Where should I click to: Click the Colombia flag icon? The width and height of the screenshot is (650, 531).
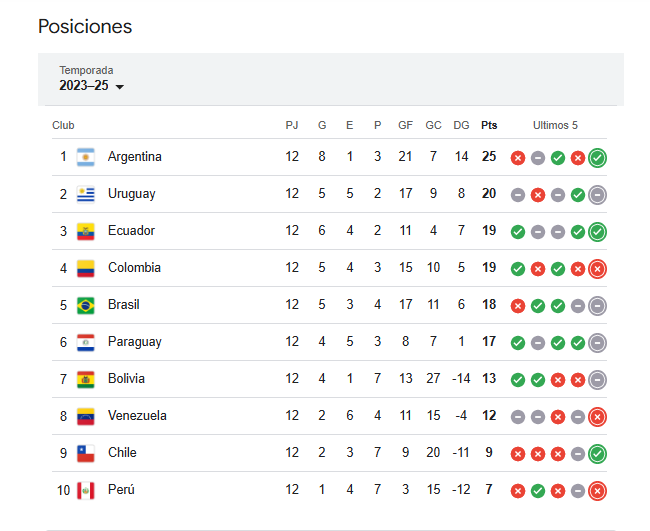pyautogui.click(x=86, y=268)
